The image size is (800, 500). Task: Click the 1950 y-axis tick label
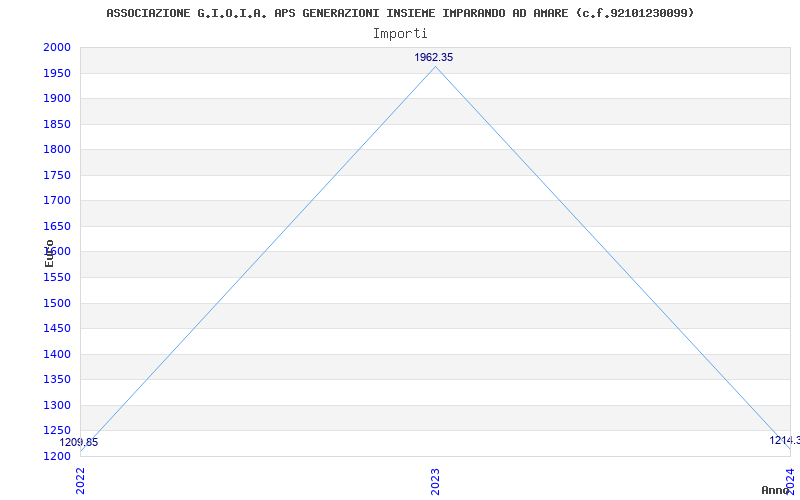pos(57,73)
